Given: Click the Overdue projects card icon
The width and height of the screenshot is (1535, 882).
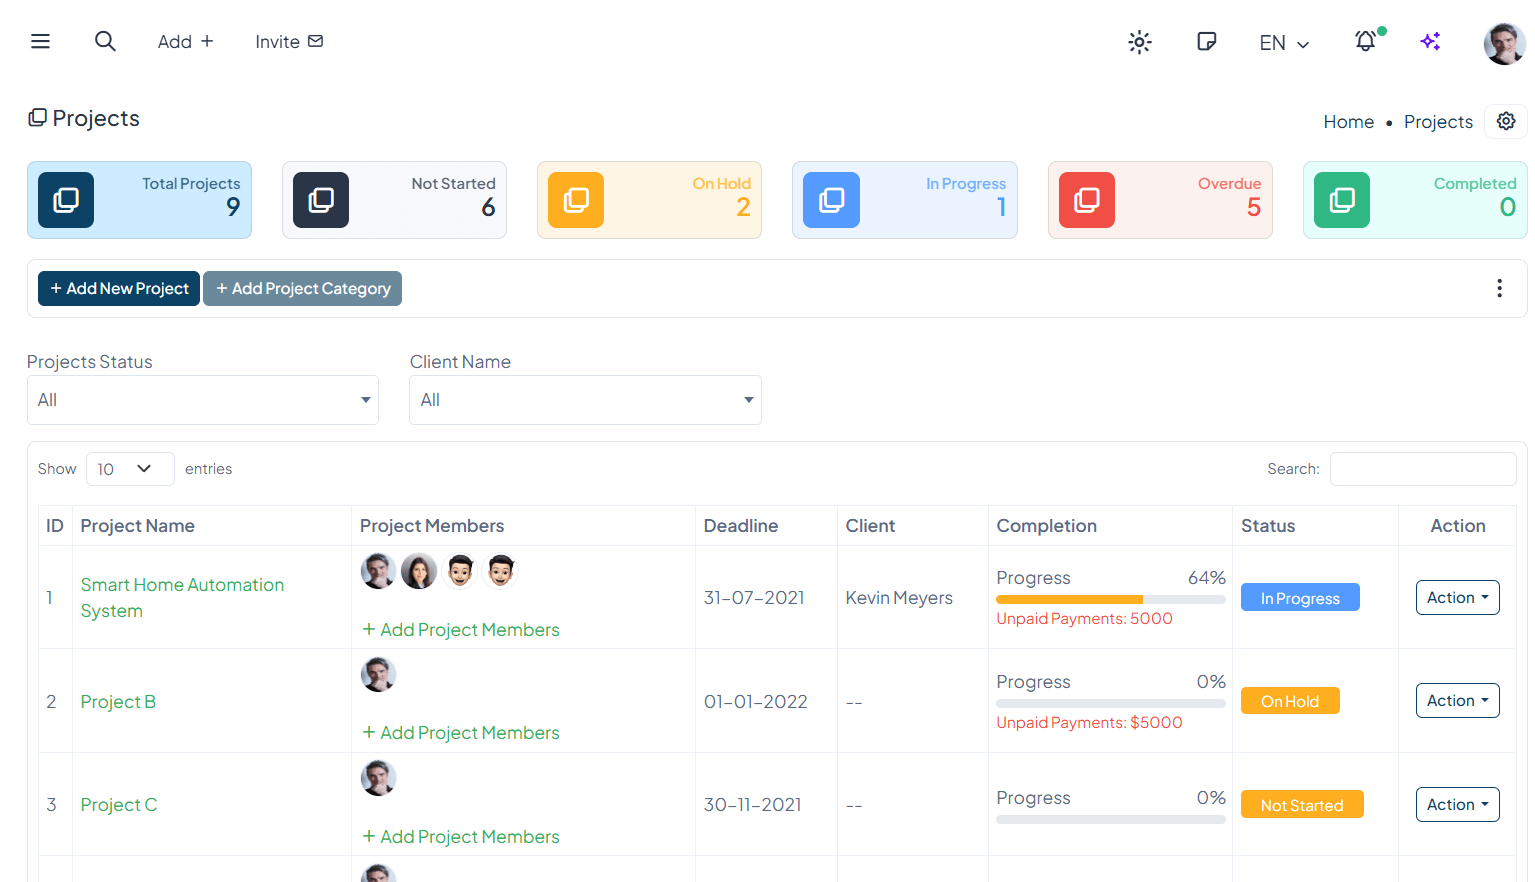Looking at the screenshot, I should (1086, 200).
